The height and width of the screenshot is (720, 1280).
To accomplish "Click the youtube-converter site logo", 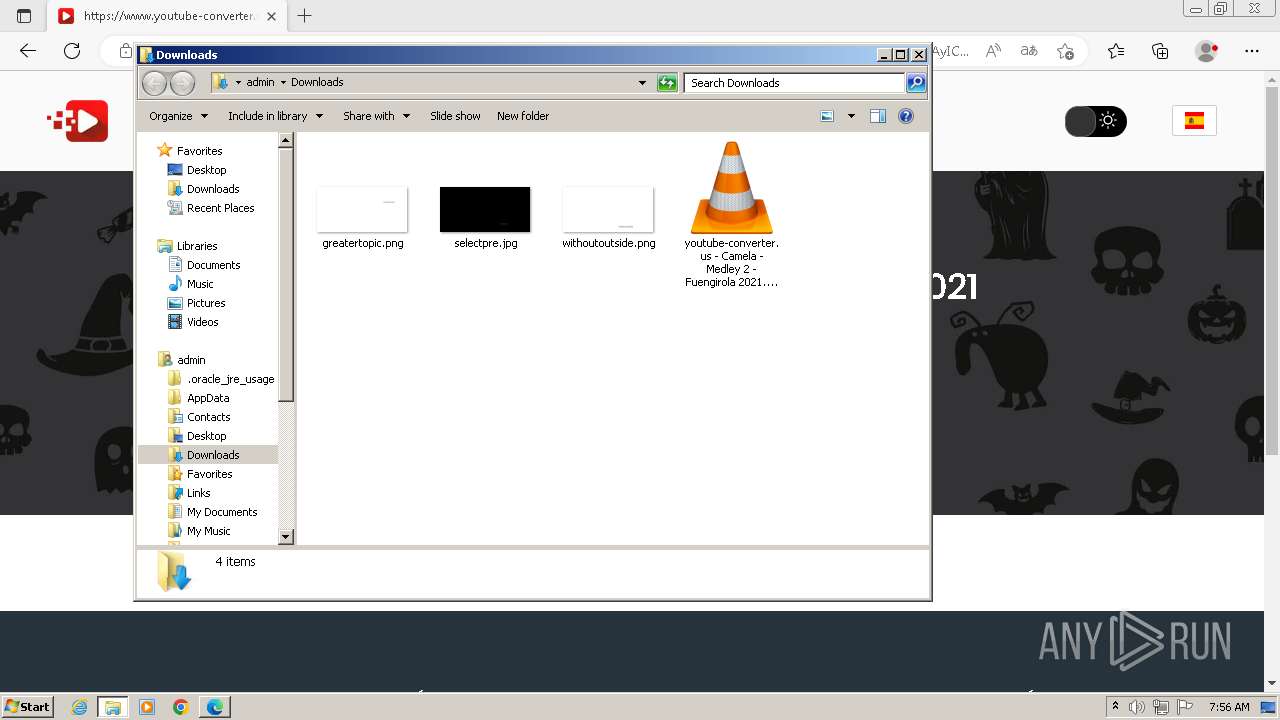I will 78,121.
